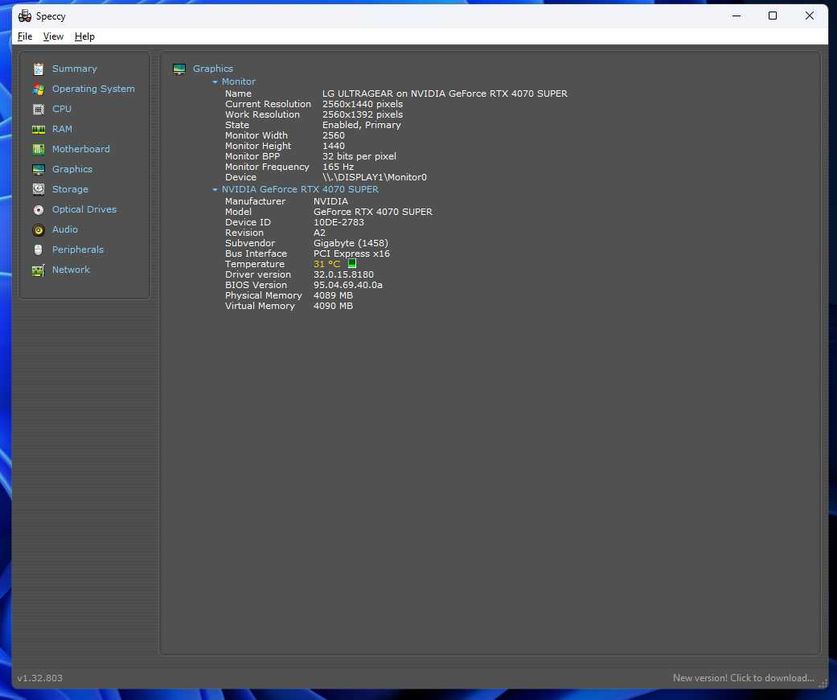Click the Speccy app icon in title bar
Viewport: 837px width, 700px height.
25,16
